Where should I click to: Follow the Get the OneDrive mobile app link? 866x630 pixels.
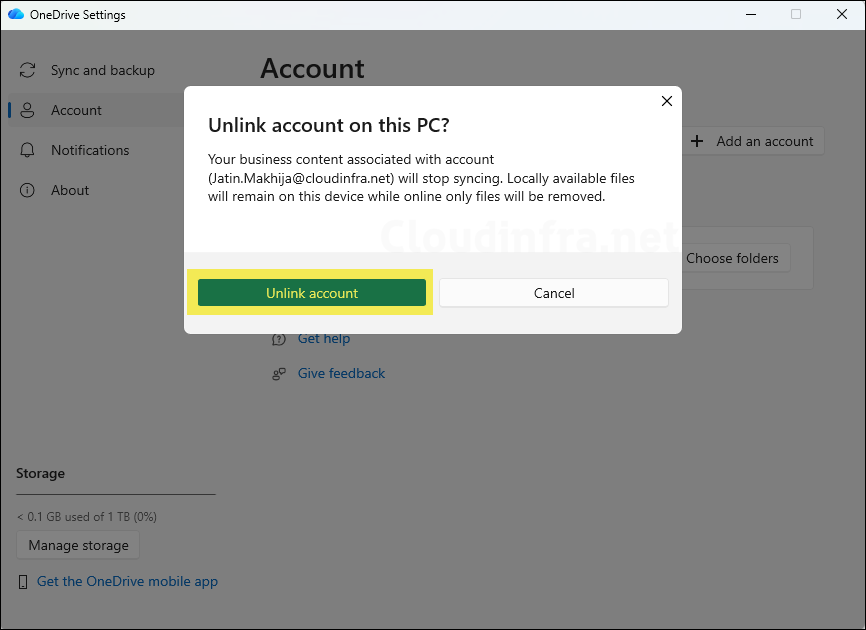(127, 581)
